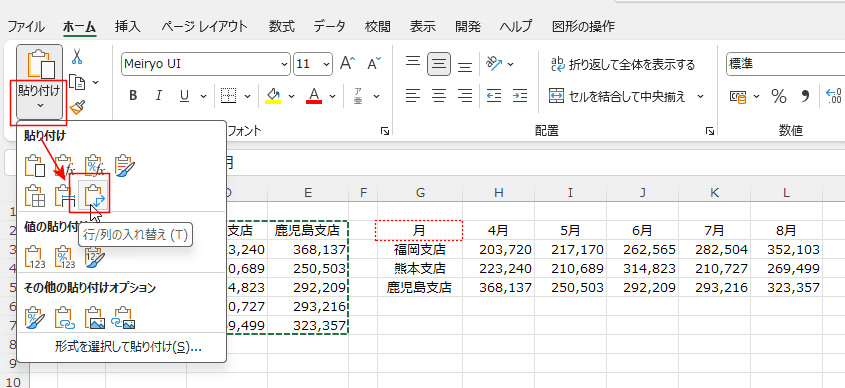Choose Keep Source Column Widths paste icon
The height and width of the screenshot is (388, 845).
[x=64, y=195]
